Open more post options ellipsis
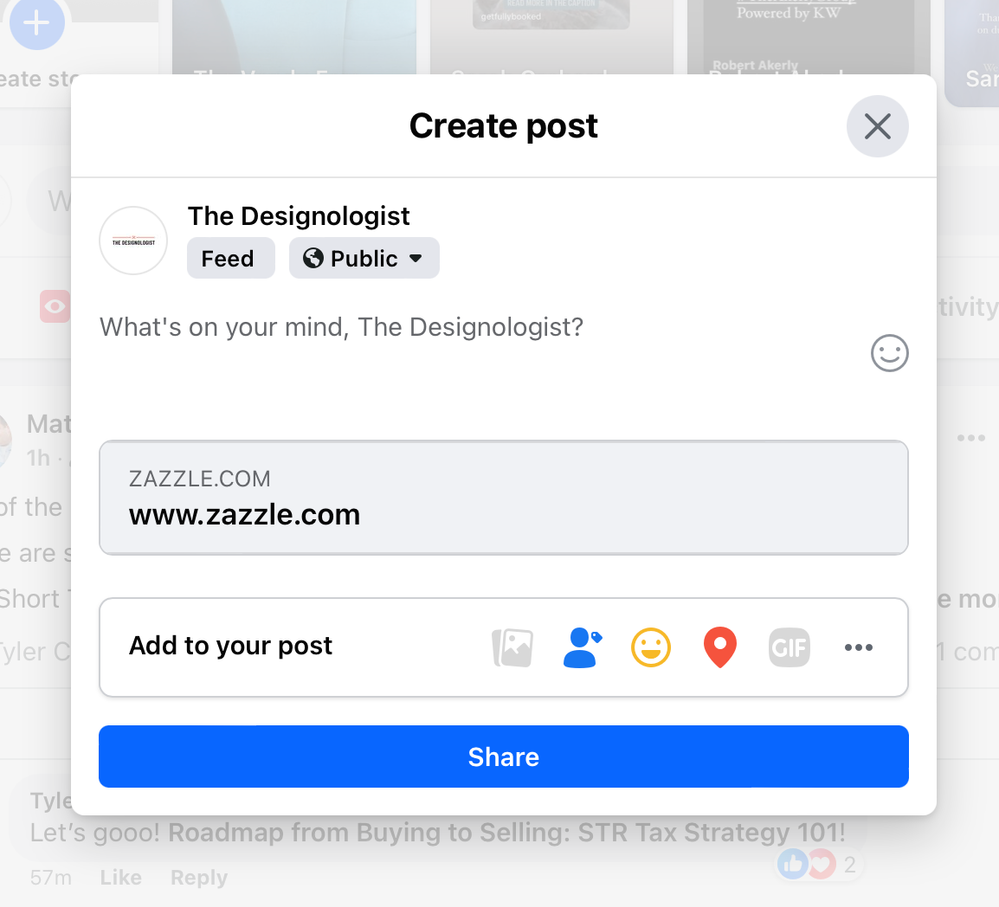999x907 pixels. coord(858,647)
